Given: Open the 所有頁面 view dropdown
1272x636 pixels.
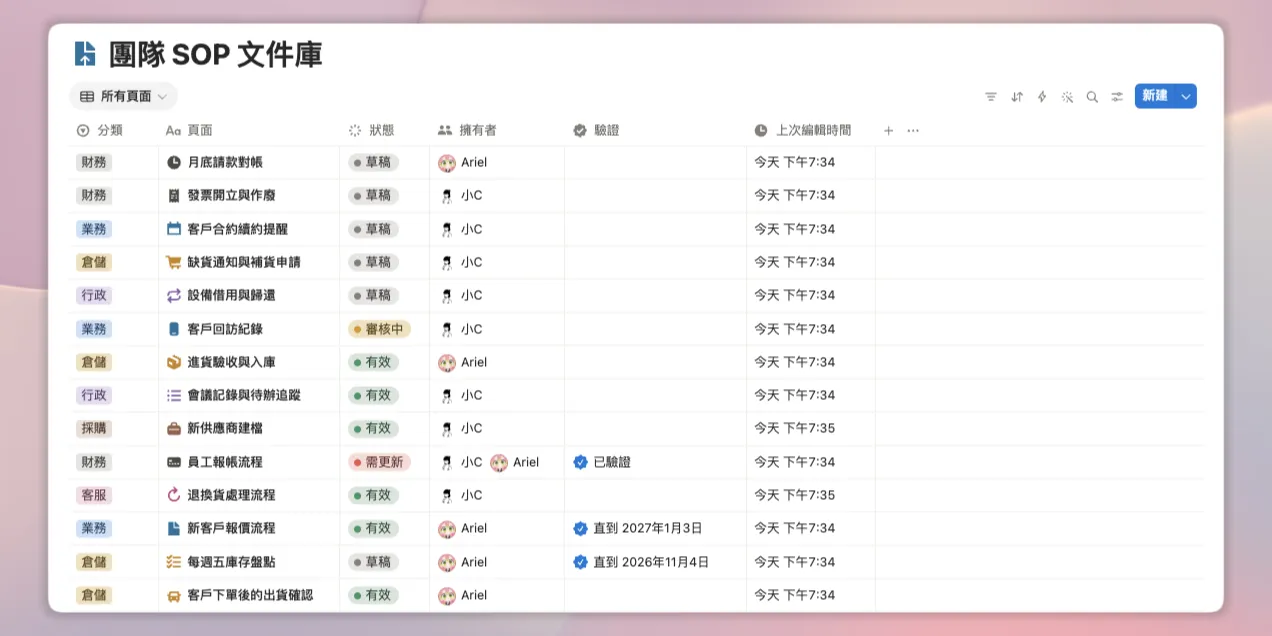Looking at the screenshot, I should (124, 97).
